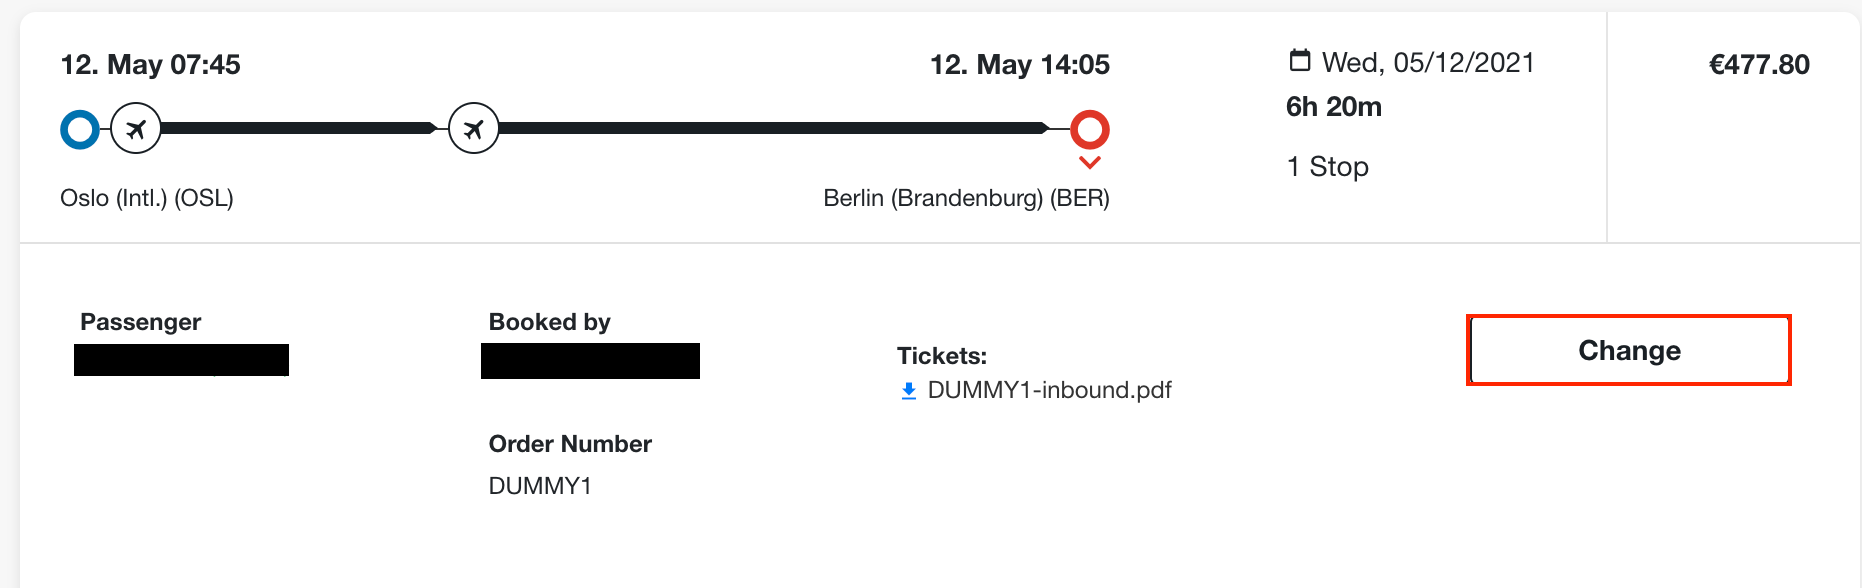This screenshot has width=1862, height=588.
Task: Click the Wed, 05/12/2021 date text
Action: (x=1428, y=63)
